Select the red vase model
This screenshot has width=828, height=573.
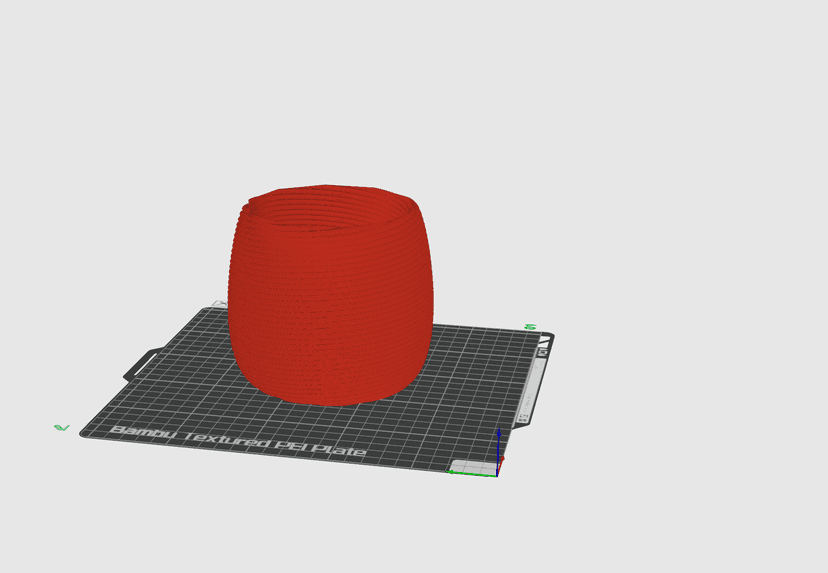point(331,296)
